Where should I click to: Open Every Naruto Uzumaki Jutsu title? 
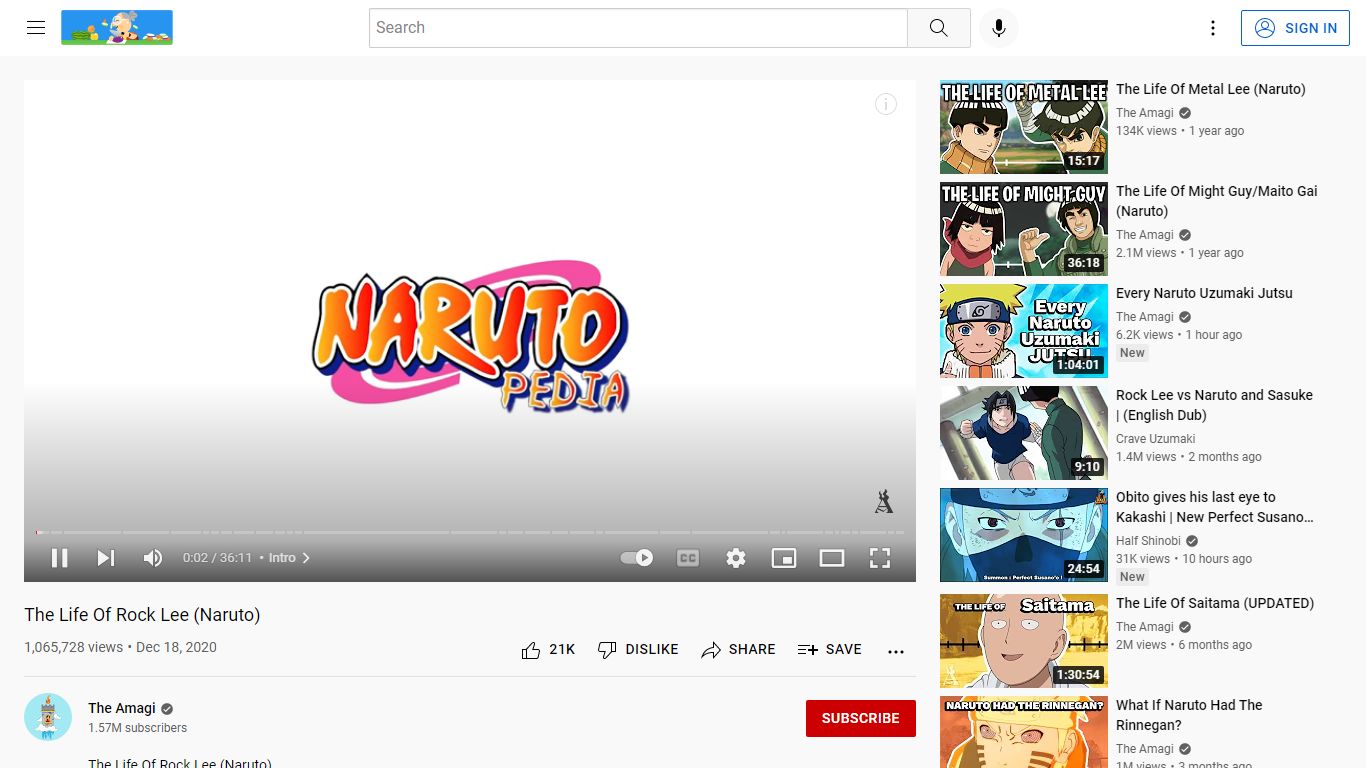[x=1204, y=293]
